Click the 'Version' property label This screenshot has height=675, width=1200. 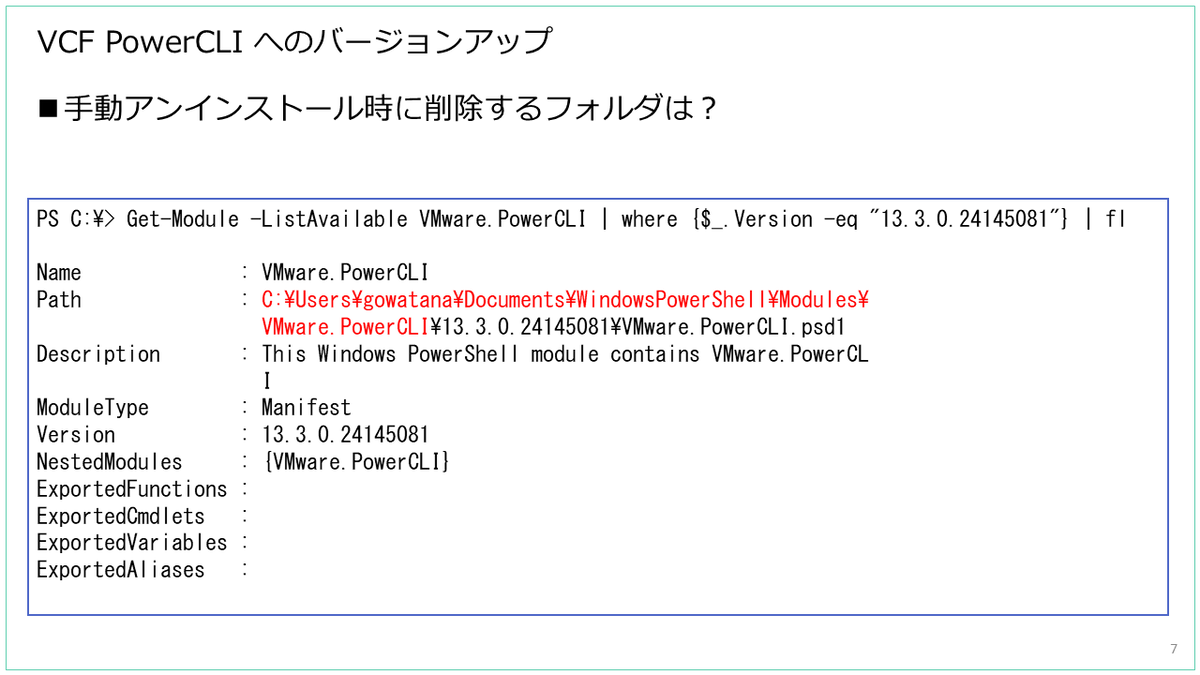coord(76,434)
